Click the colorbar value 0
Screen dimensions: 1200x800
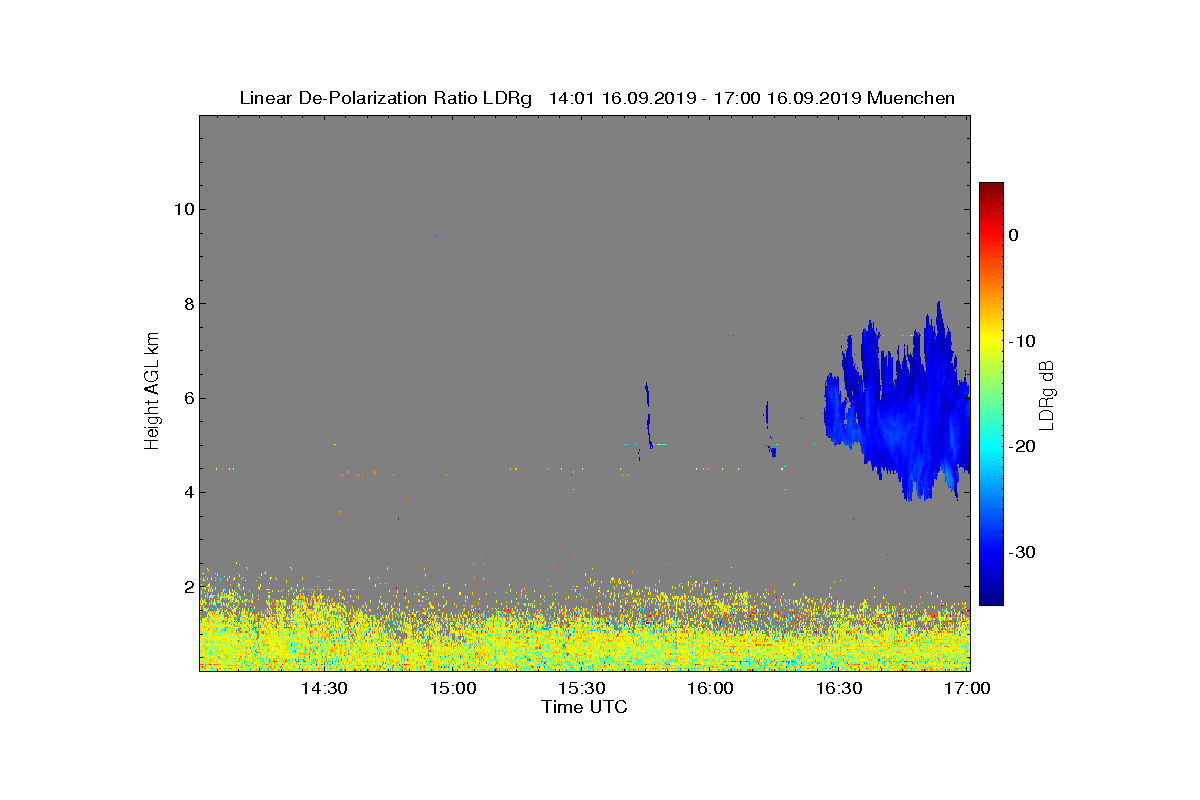(1014, 235)
